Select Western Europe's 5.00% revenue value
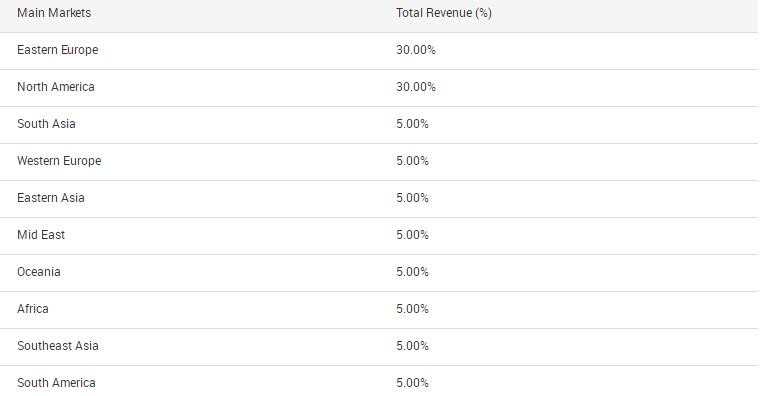 pos(413,161)
